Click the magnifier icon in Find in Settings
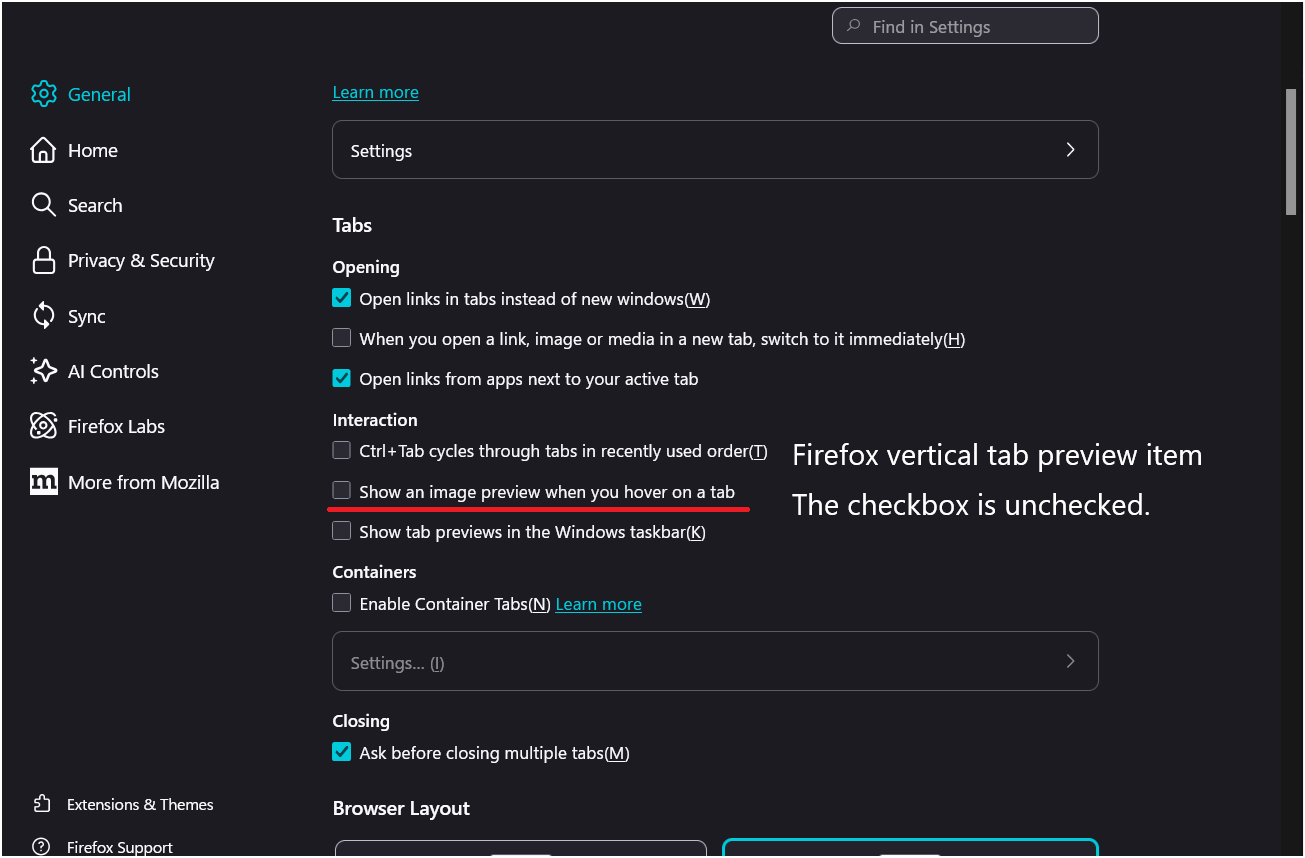 [853, 26]
